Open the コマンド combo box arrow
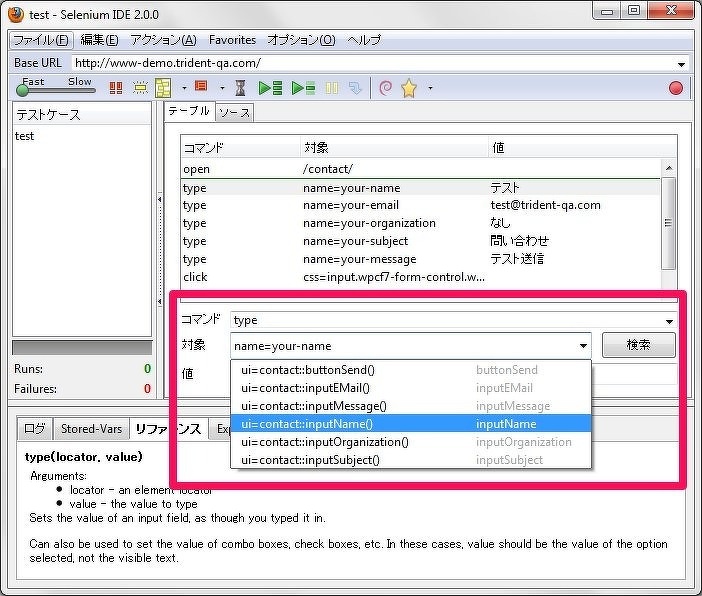Image resolution: width=702 pixels, height=596 pixels. click(x=669, y=321)
